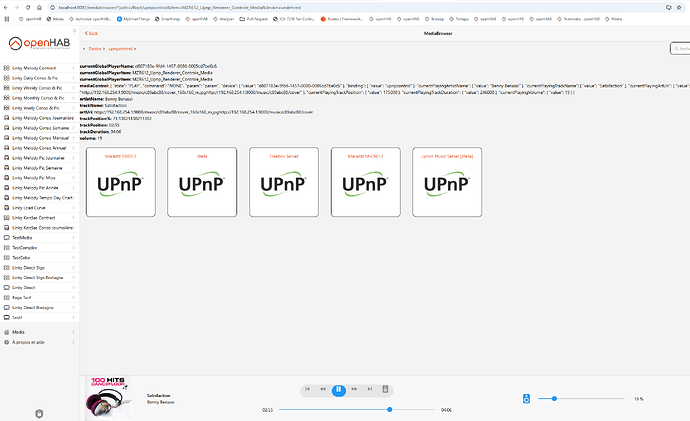Expand chevron on Linky Kerdae Contract row
The width and height of the screenshot is (690, 421).
73,218
